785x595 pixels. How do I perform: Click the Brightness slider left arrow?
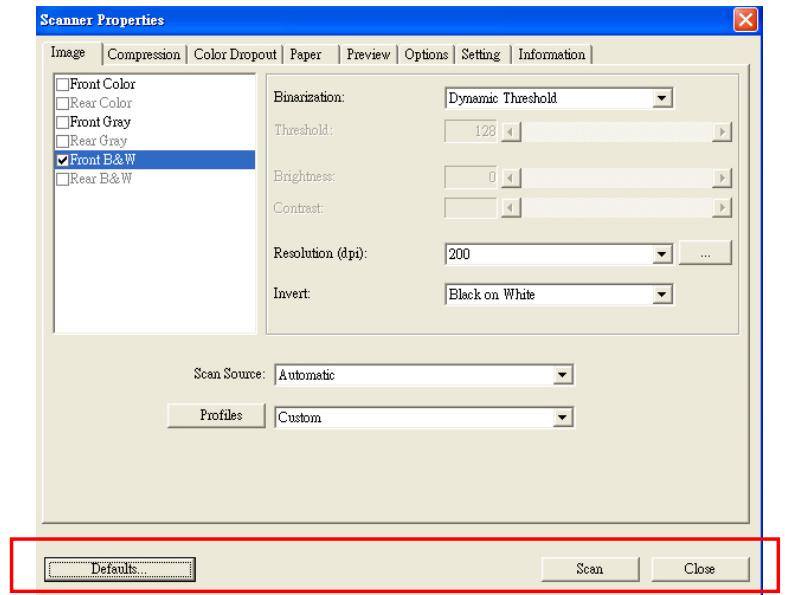(x=511, y=178)
